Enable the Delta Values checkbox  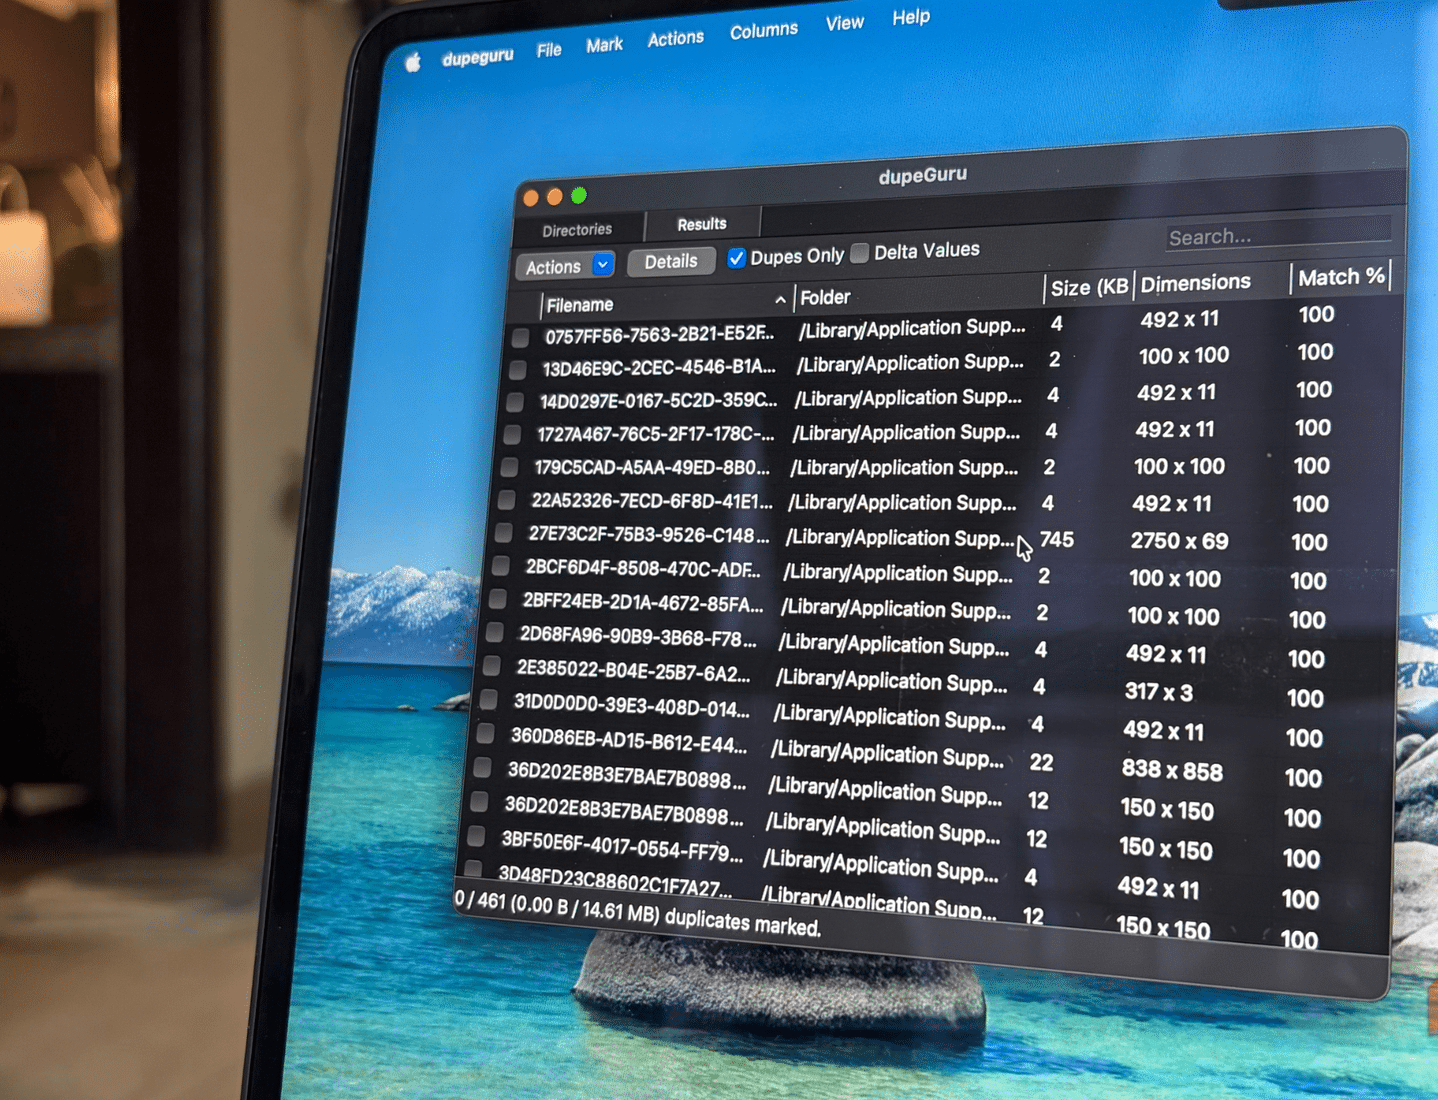(859, 253)
